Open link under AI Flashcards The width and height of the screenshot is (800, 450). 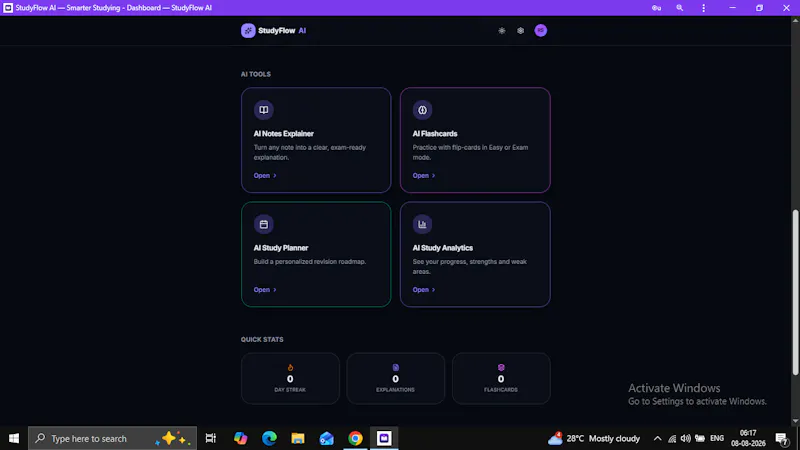pos(423,176)
